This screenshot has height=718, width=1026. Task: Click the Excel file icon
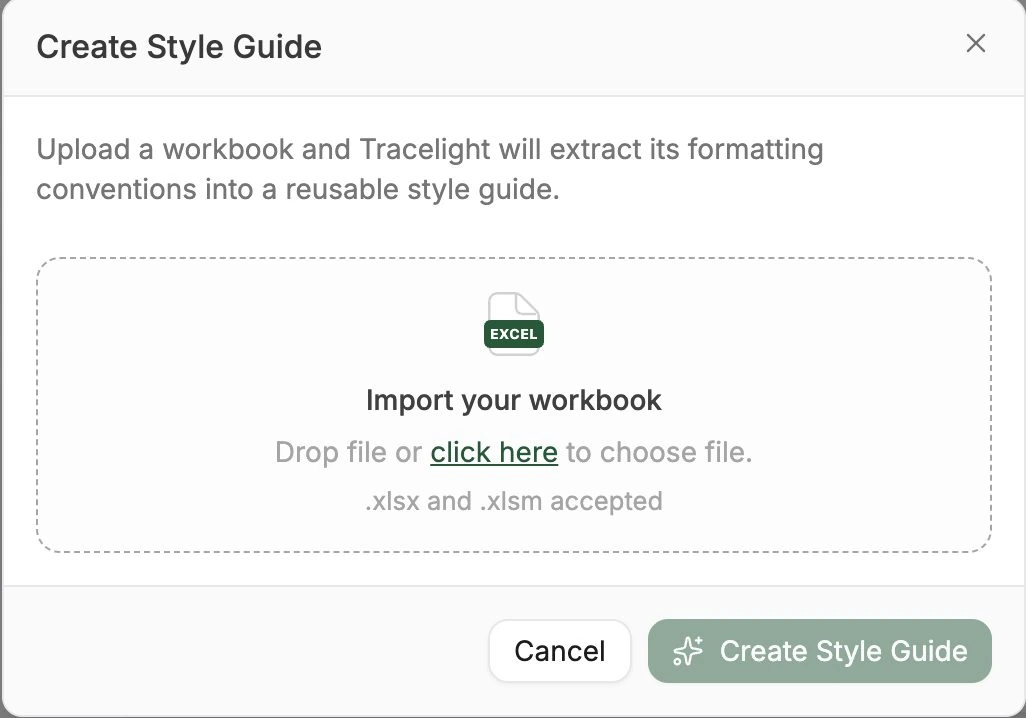(514, 324)
